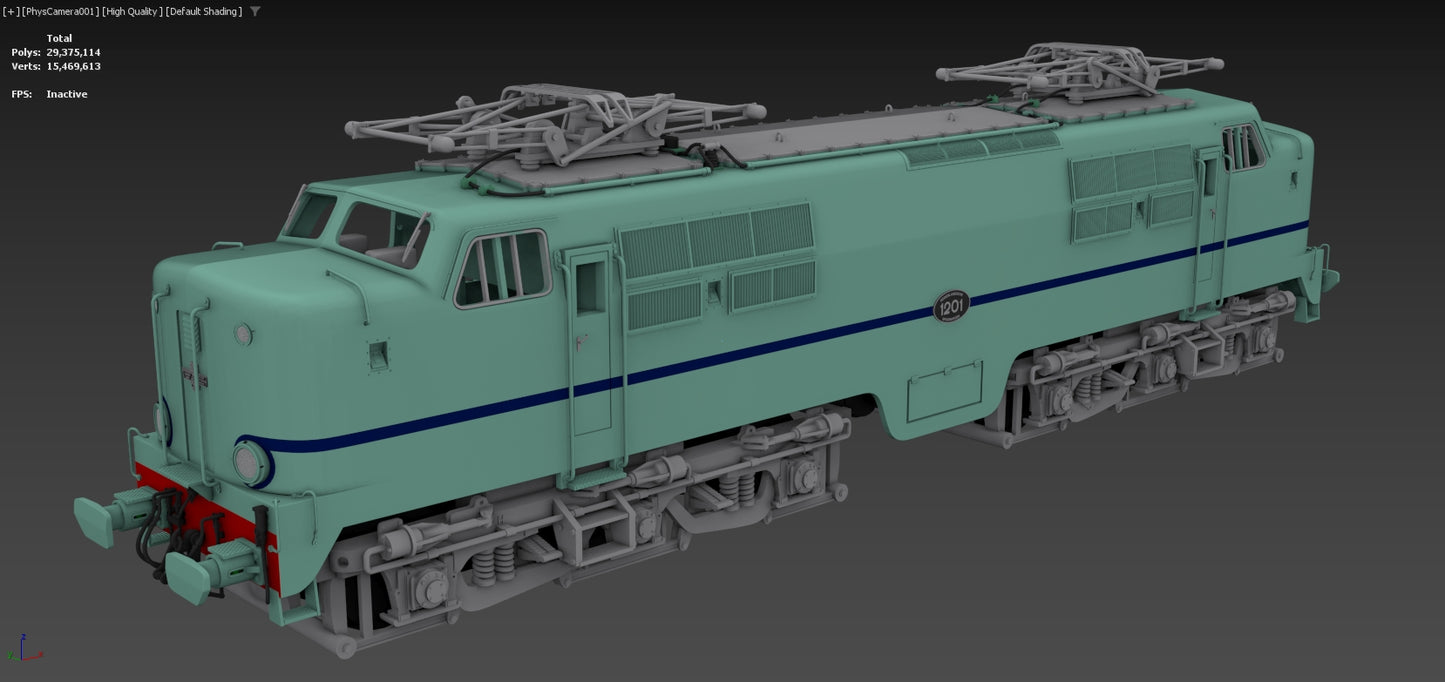
Task: Click the green Y axis label
Action: pos(10,655)
